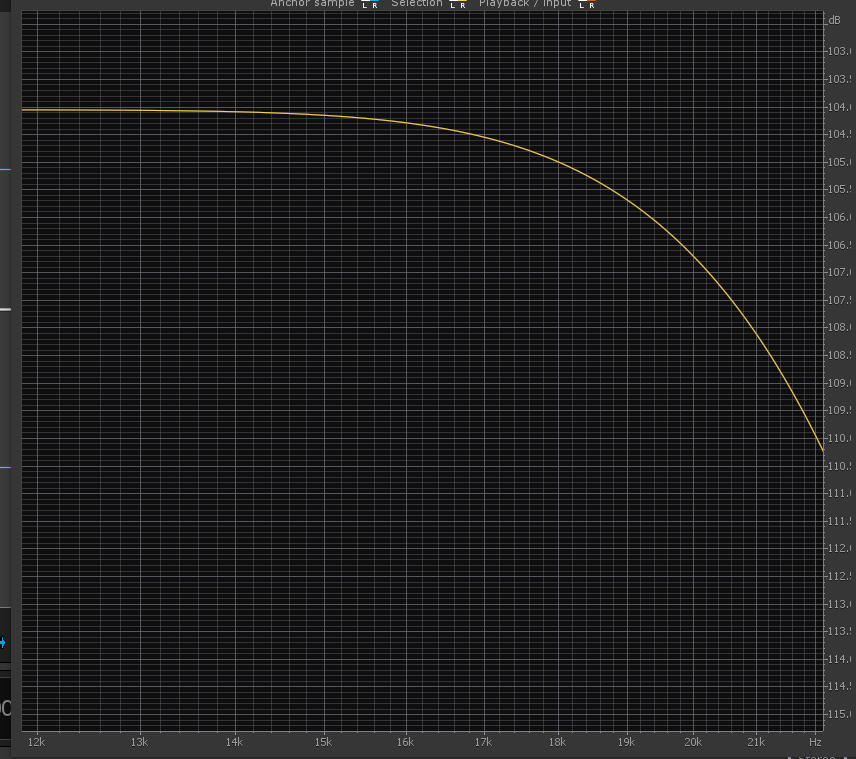Viewport: 856px width, 759px height.
Task: Toggle the Anchor sample R channel
Action: point(374,4)
